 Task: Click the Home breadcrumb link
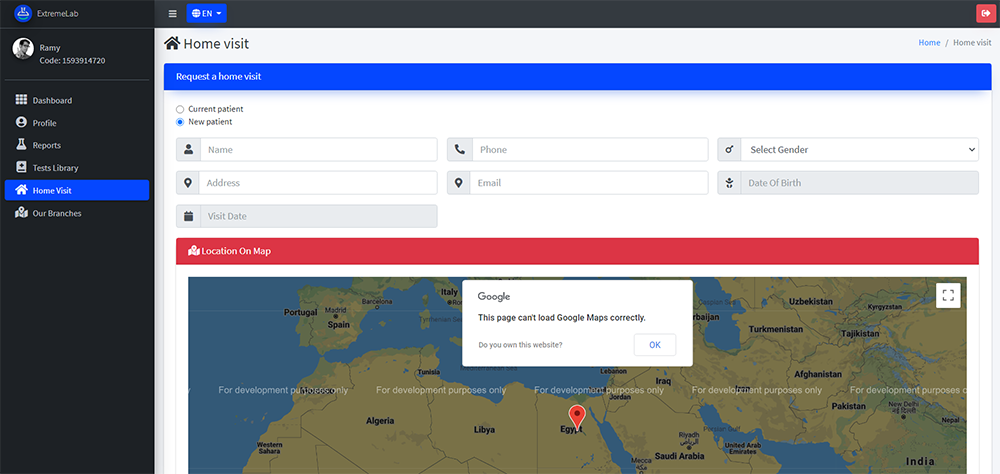point(929,43)
